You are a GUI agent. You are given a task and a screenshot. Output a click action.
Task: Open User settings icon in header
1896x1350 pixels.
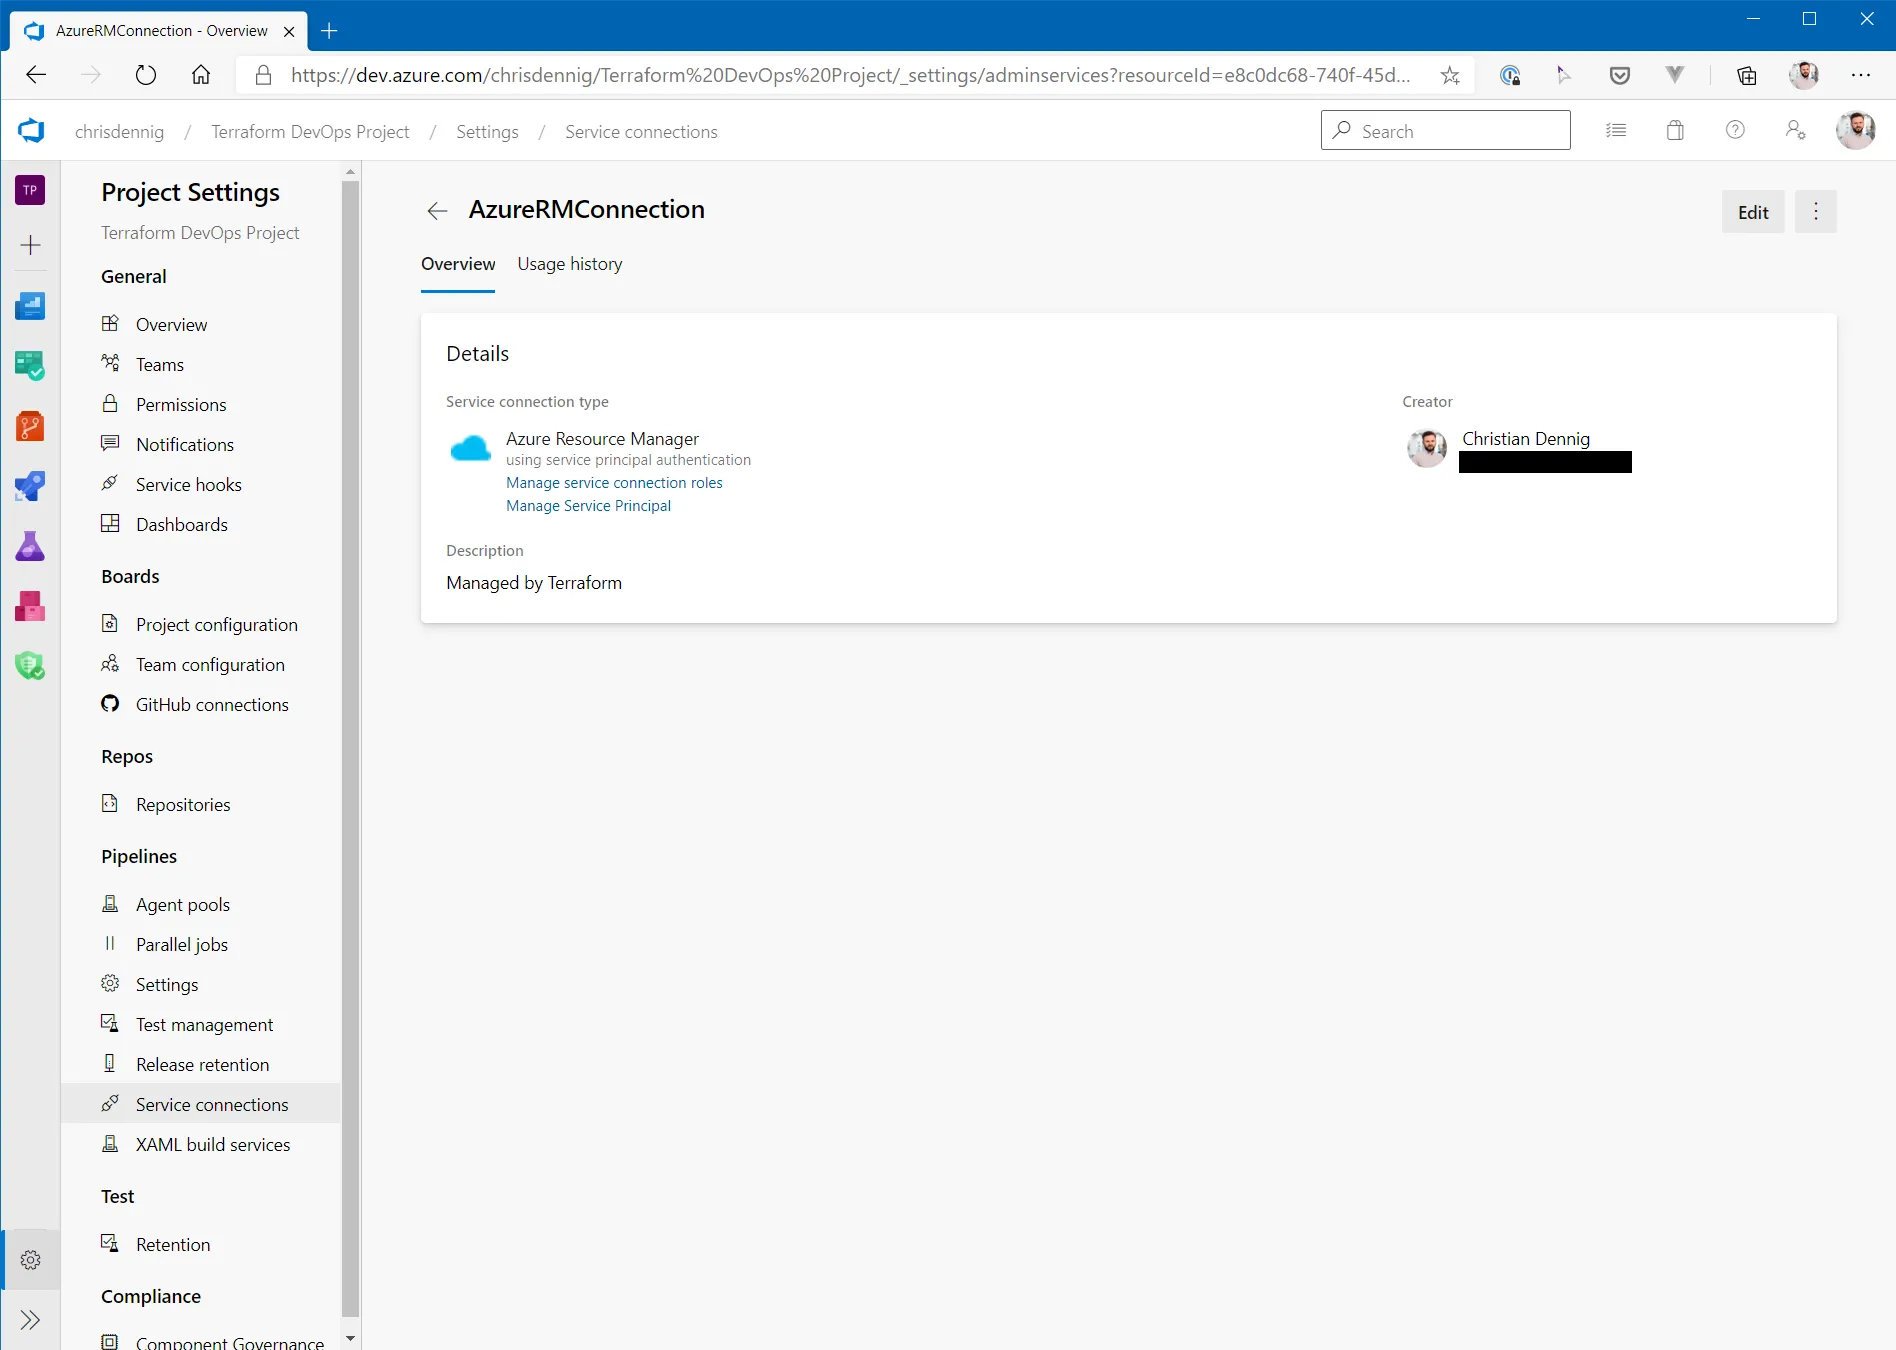(x=1795, y=131)
